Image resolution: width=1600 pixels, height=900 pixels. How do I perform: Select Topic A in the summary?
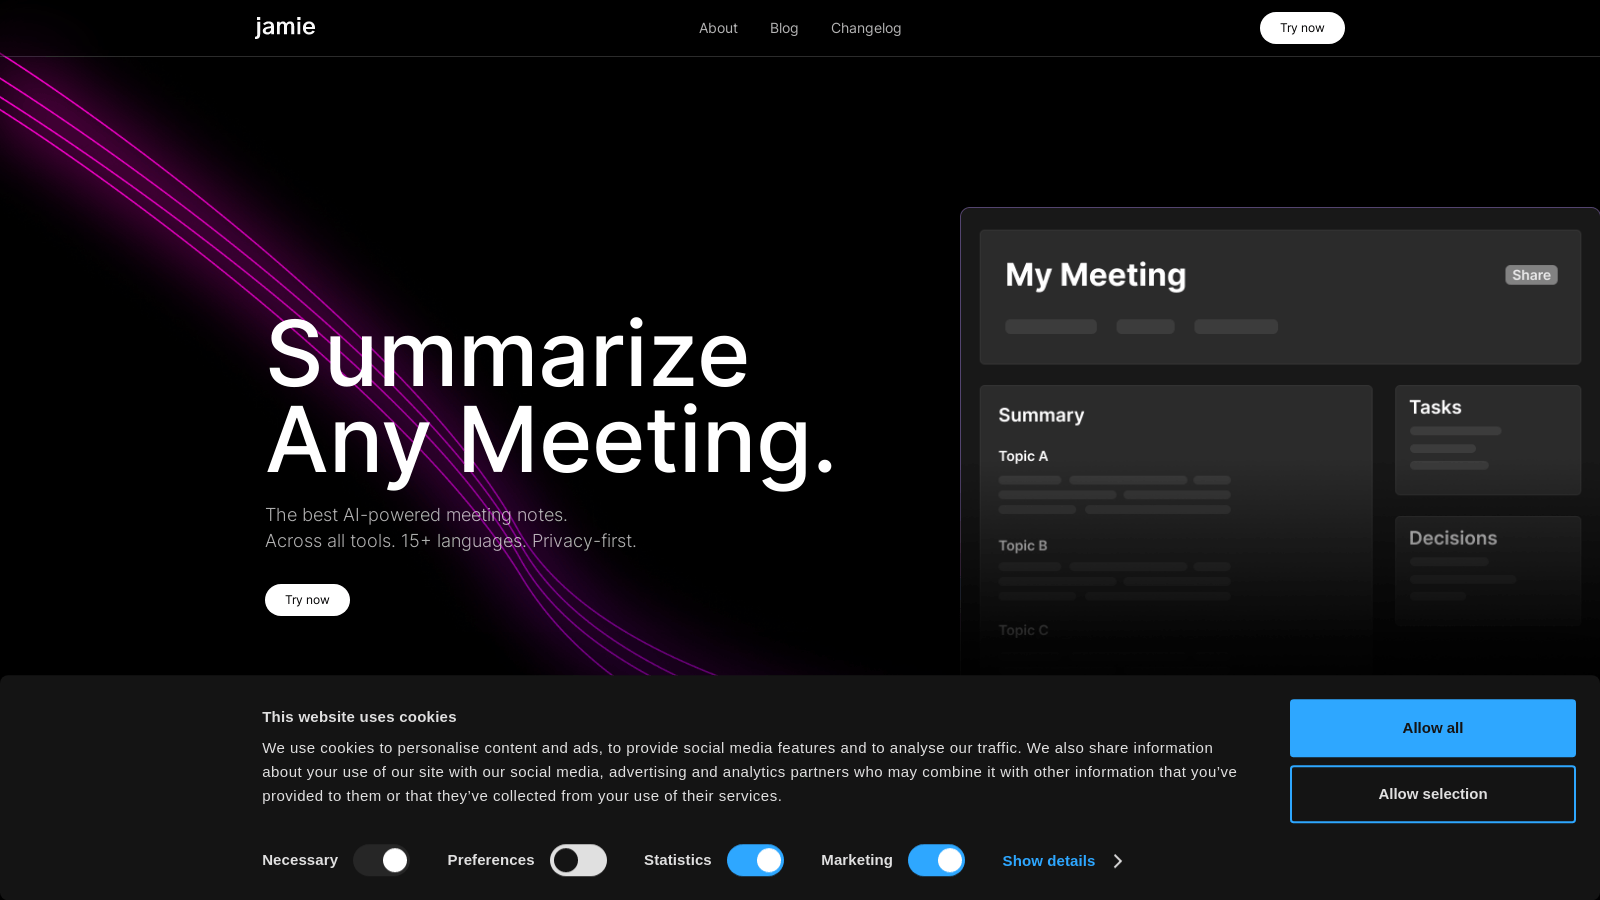tap(1023, 456)
